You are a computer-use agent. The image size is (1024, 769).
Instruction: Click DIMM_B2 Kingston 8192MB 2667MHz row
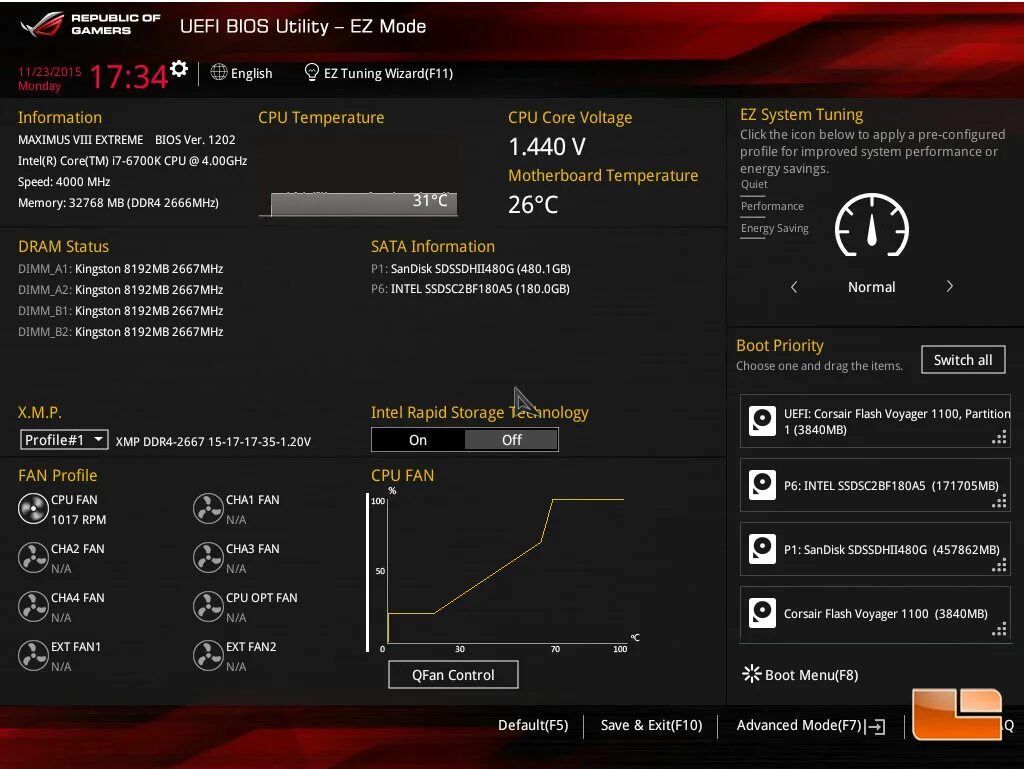click(121, 332)
